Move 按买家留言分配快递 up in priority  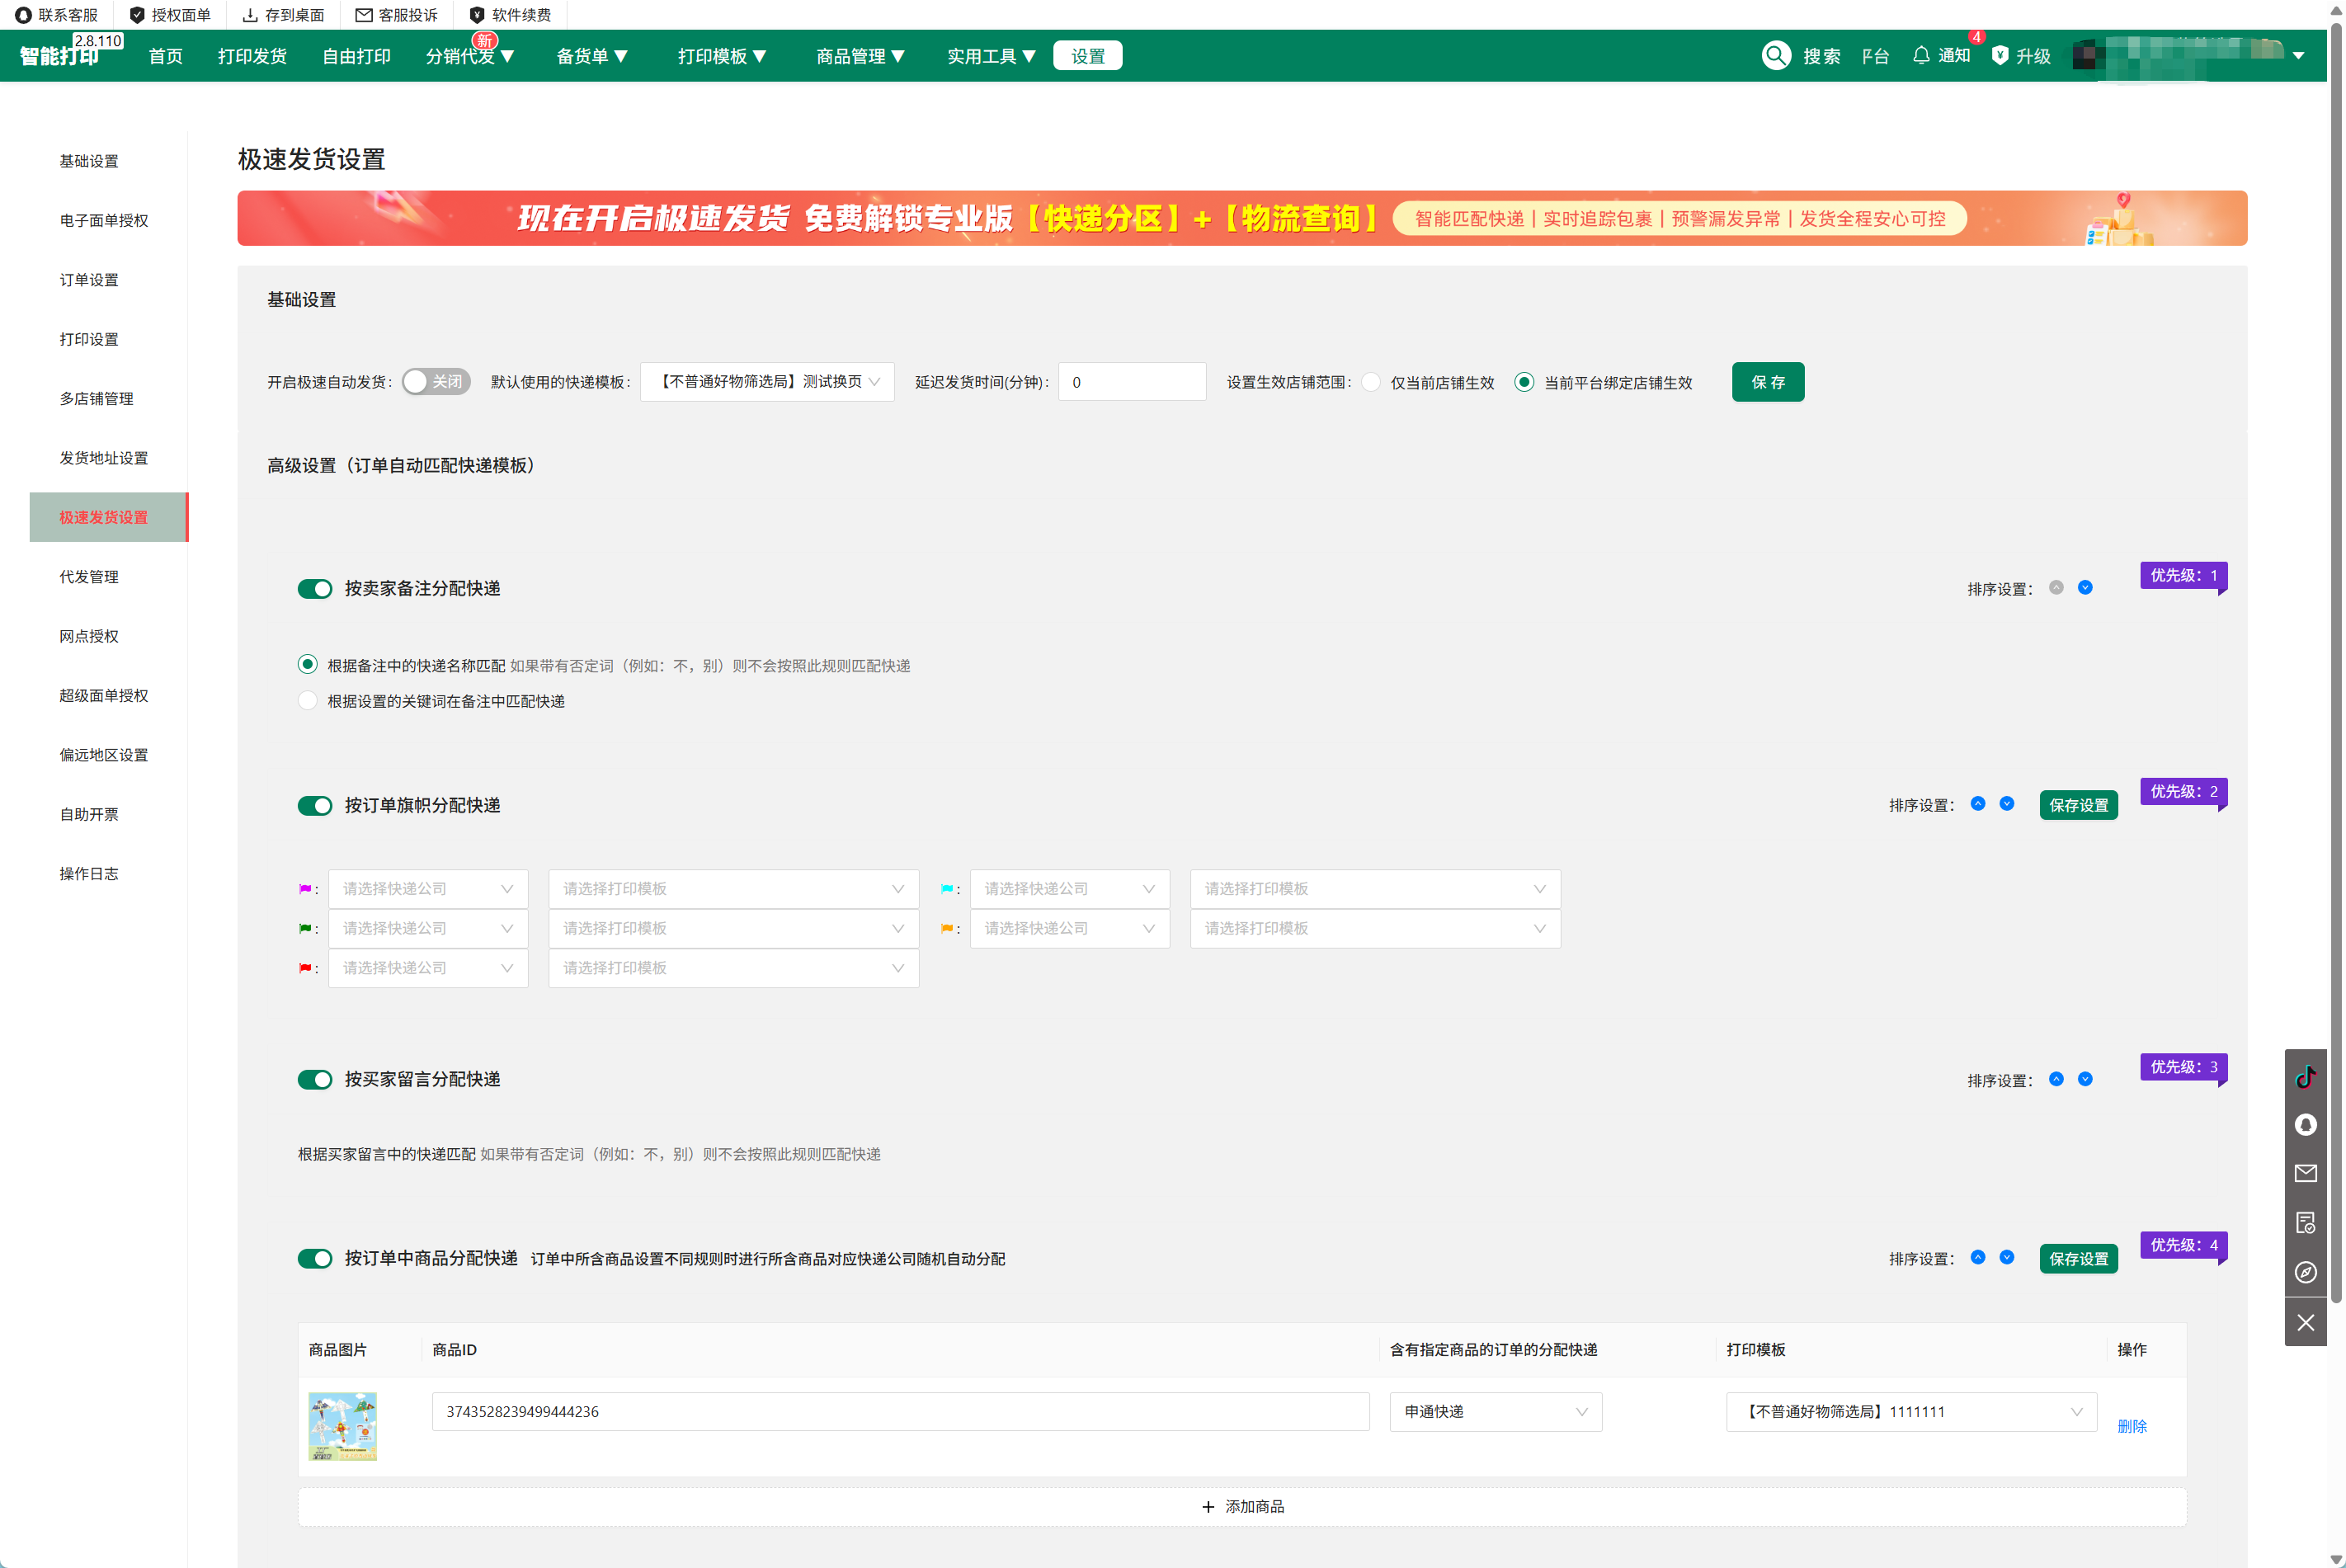[x=2056, y=1079]
